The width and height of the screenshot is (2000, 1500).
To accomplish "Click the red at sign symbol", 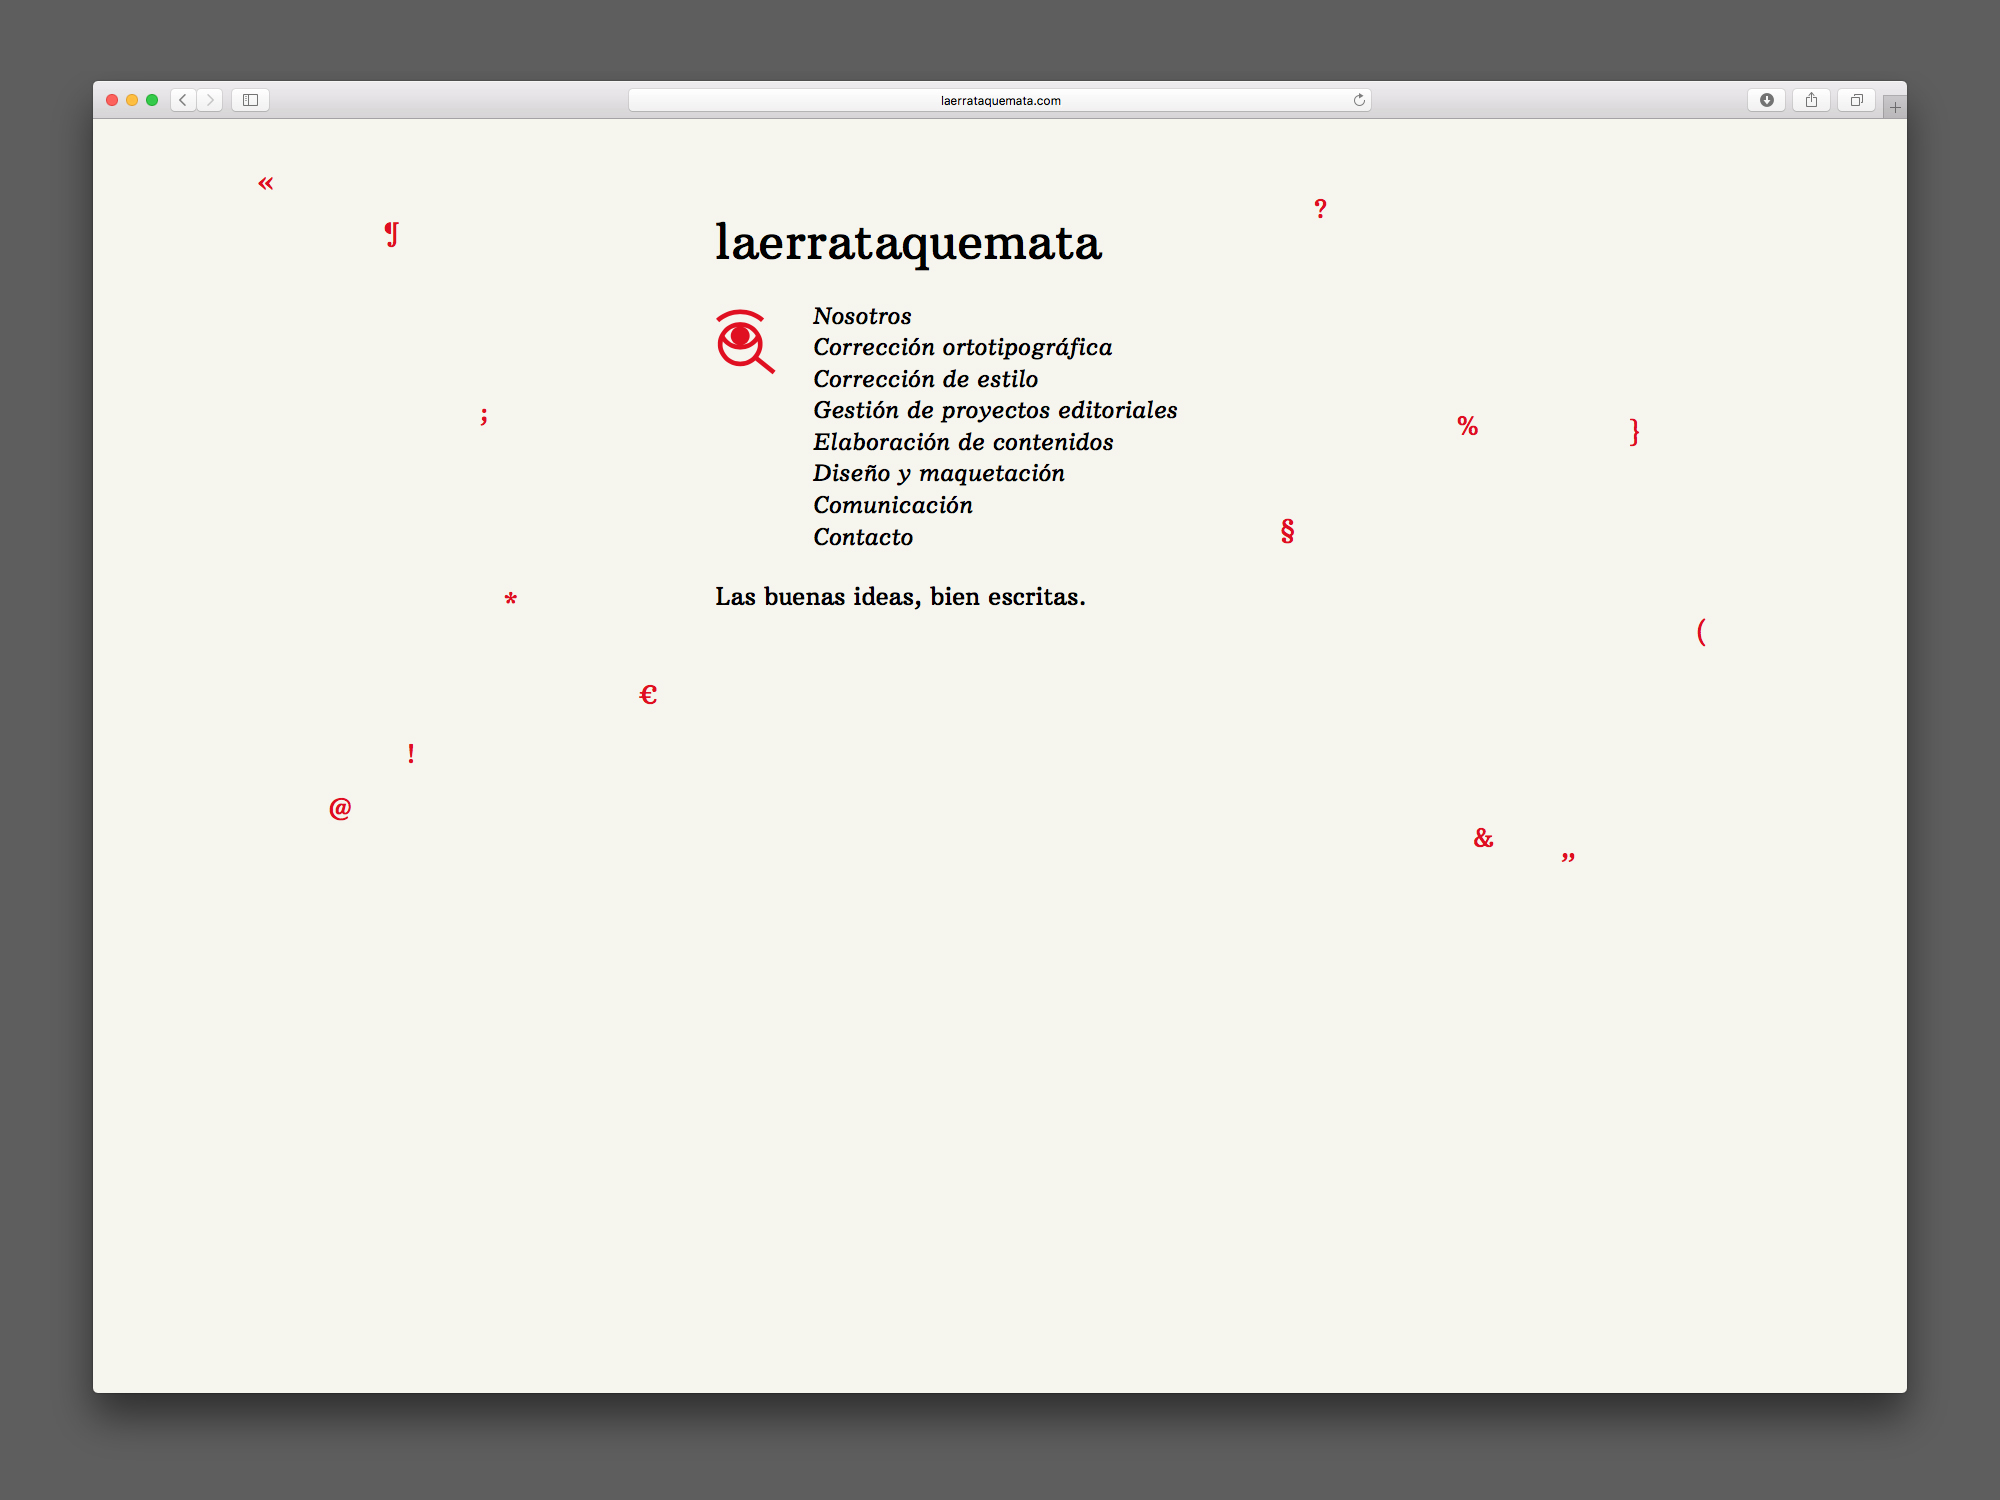I will (x=340, y=808).
